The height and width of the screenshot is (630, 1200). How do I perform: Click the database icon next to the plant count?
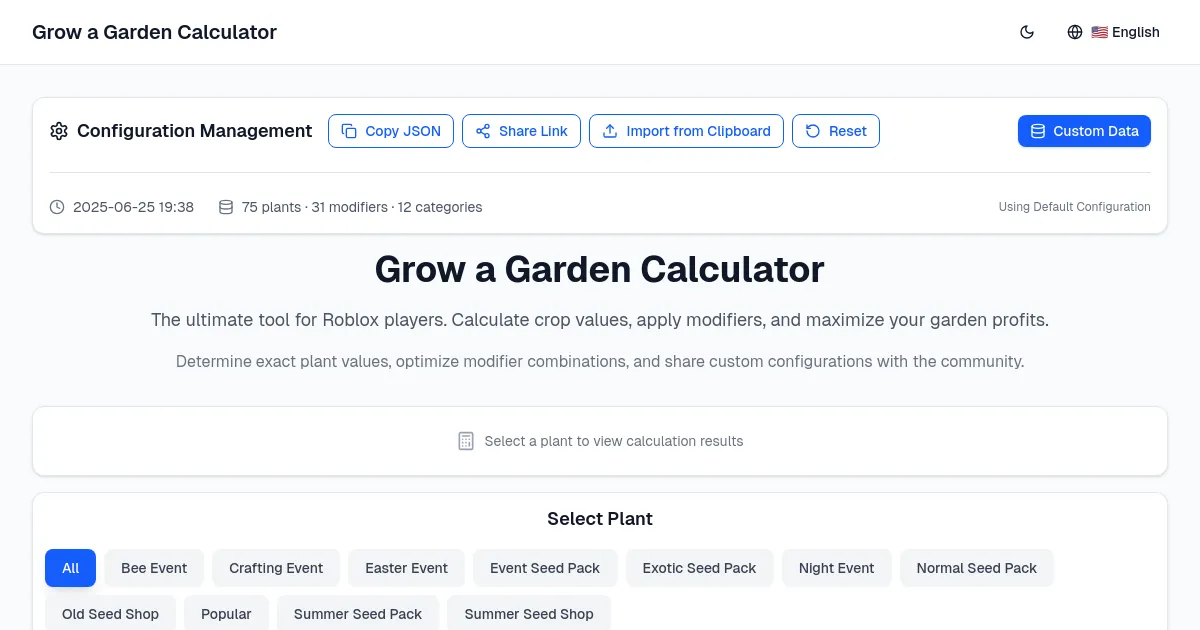point(225,207)
